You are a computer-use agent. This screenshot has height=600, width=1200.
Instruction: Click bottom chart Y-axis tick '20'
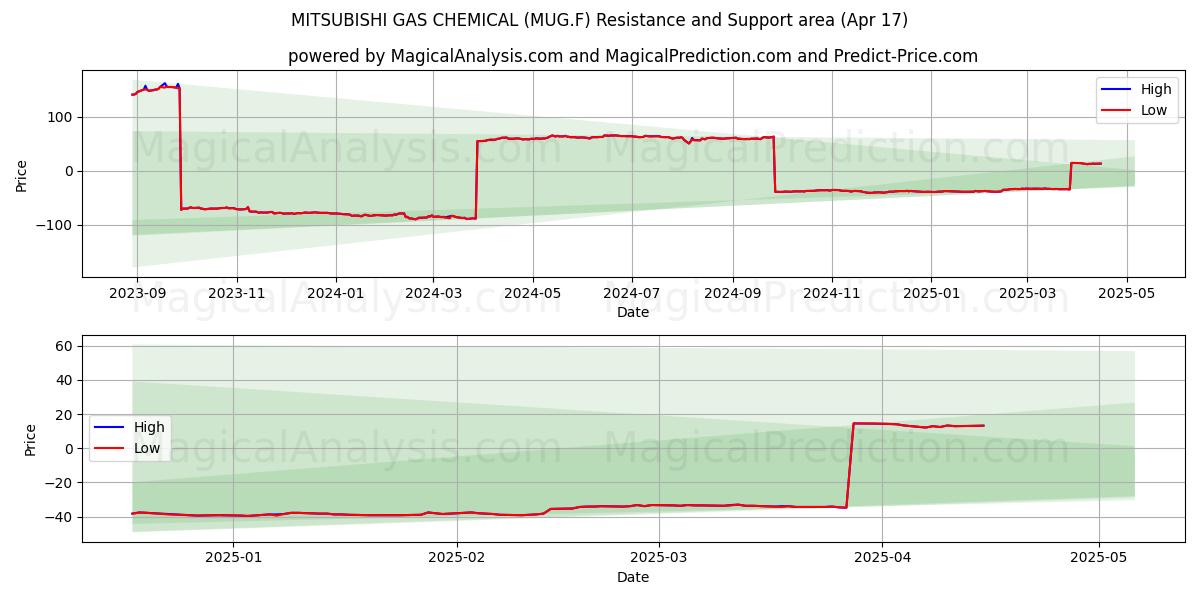click(66, 415)
